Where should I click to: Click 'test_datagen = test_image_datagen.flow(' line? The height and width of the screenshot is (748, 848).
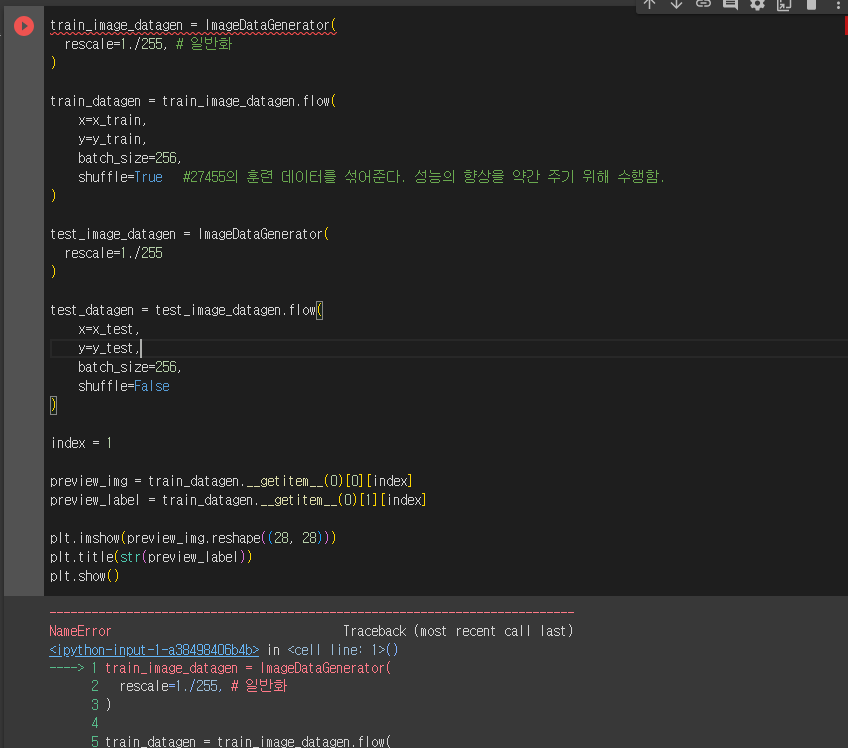point(186,310)
